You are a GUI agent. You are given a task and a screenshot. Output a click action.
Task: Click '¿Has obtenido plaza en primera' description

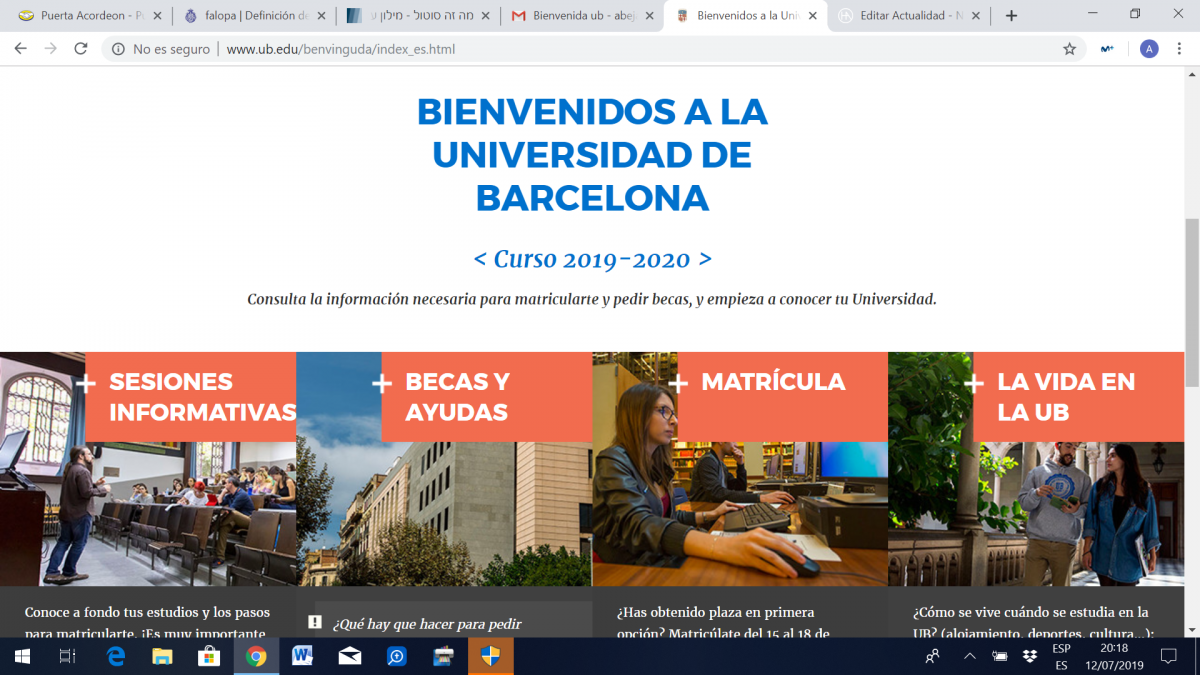click(723, 622)
